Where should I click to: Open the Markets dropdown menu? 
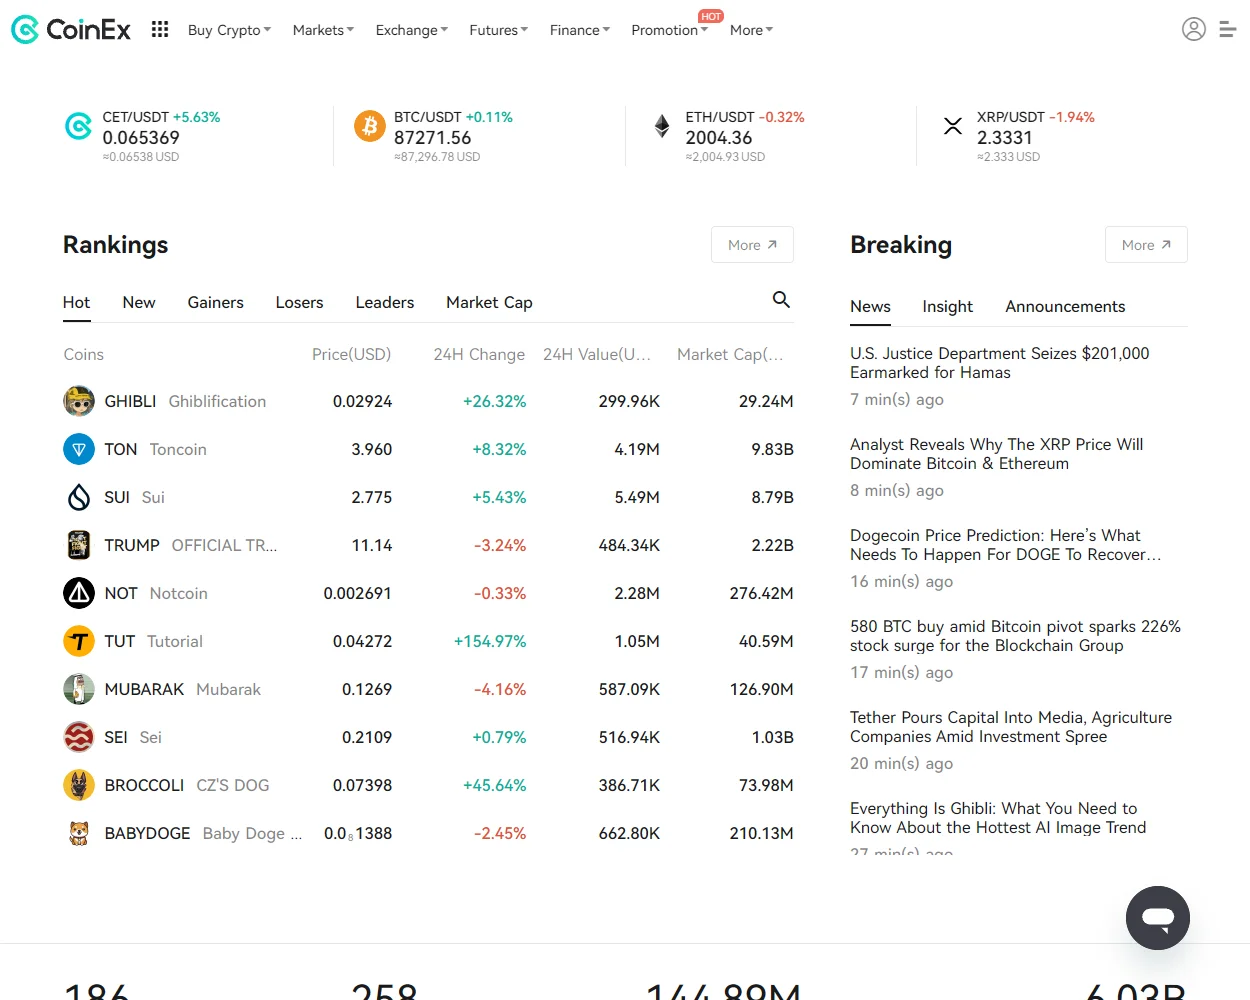[322, 30]
